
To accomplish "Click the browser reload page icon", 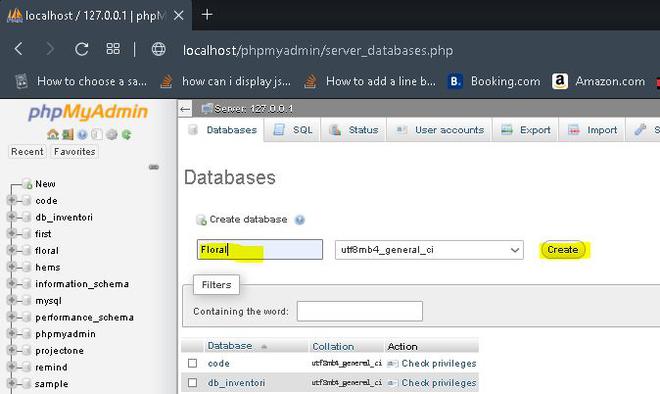I will tap(81, 49).
